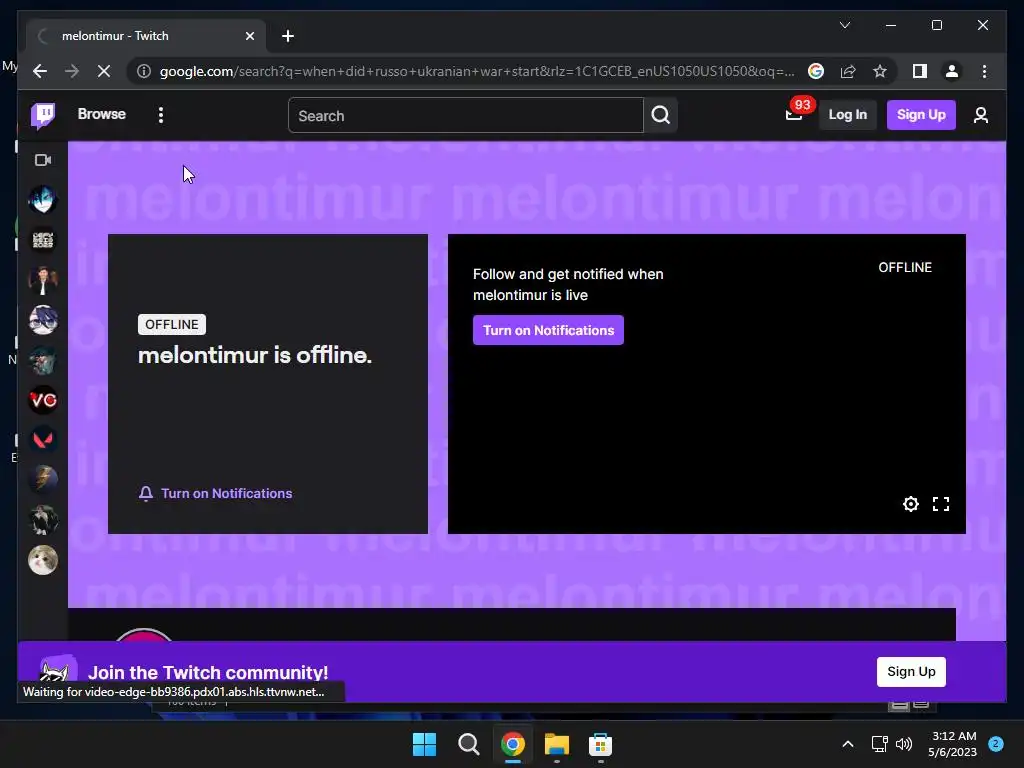View site information icon in address bar
The width and height of the screenshot is (1024, 768).
coord(144,71)
